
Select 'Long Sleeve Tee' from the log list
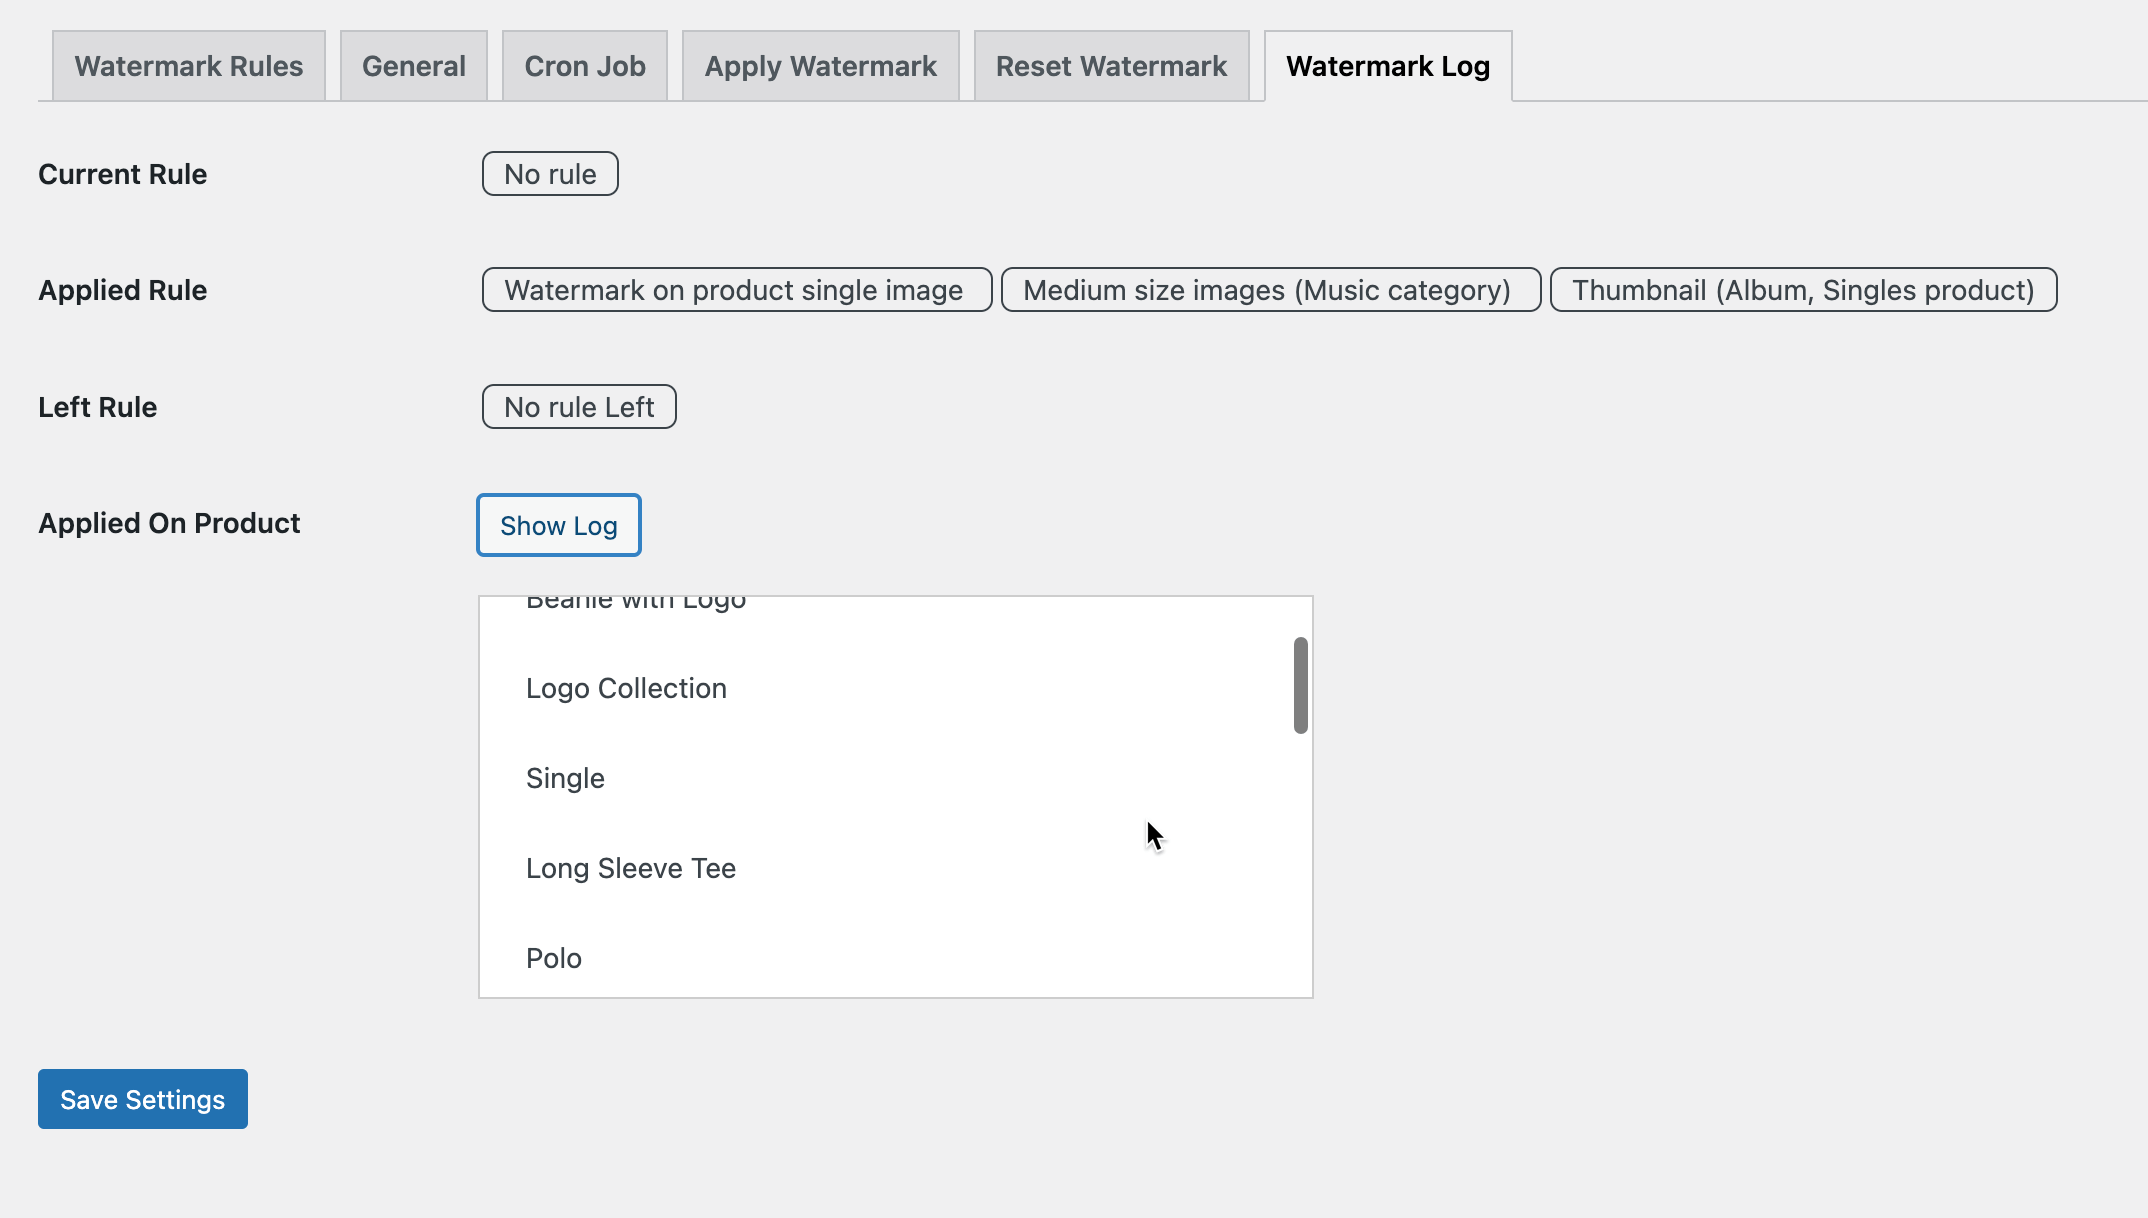point(630,868)
